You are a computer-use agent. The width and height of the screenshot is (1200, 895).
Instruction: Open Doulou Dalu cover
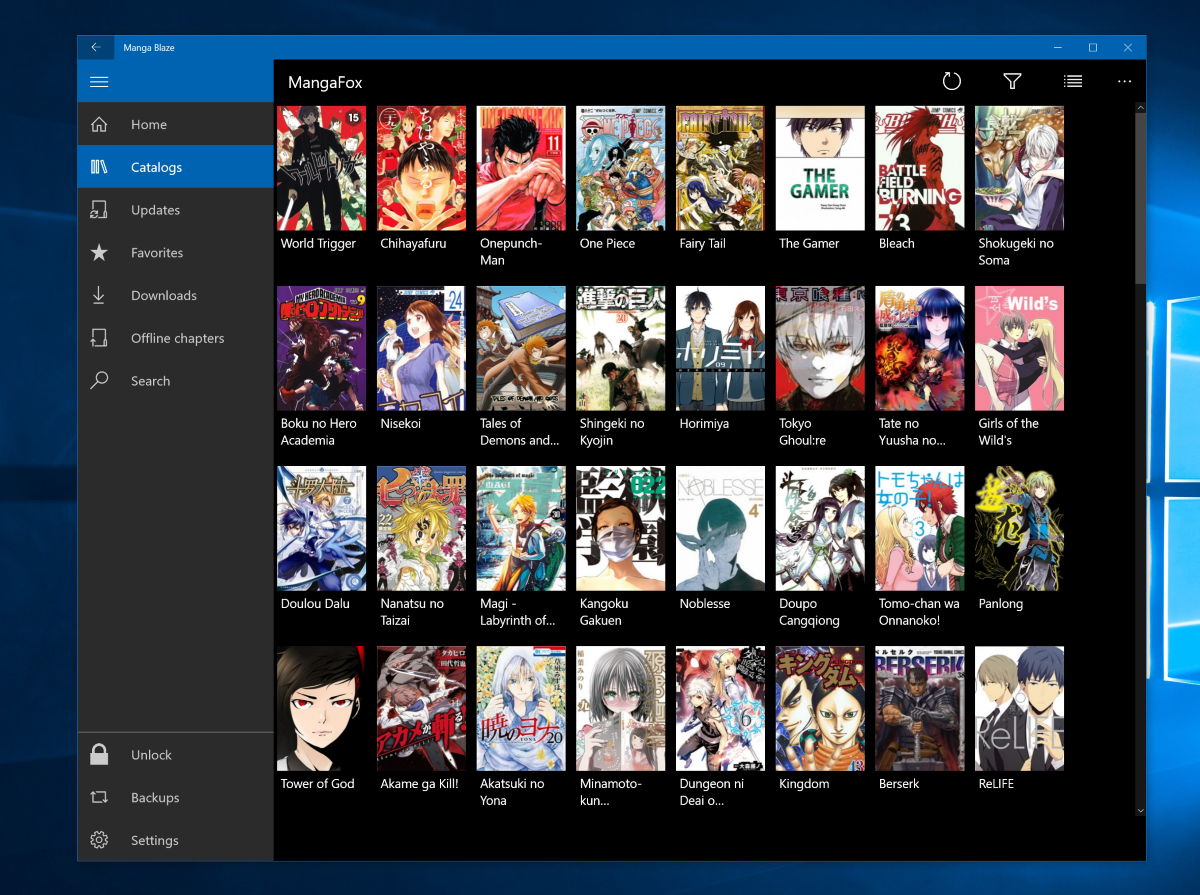(321, 528)
